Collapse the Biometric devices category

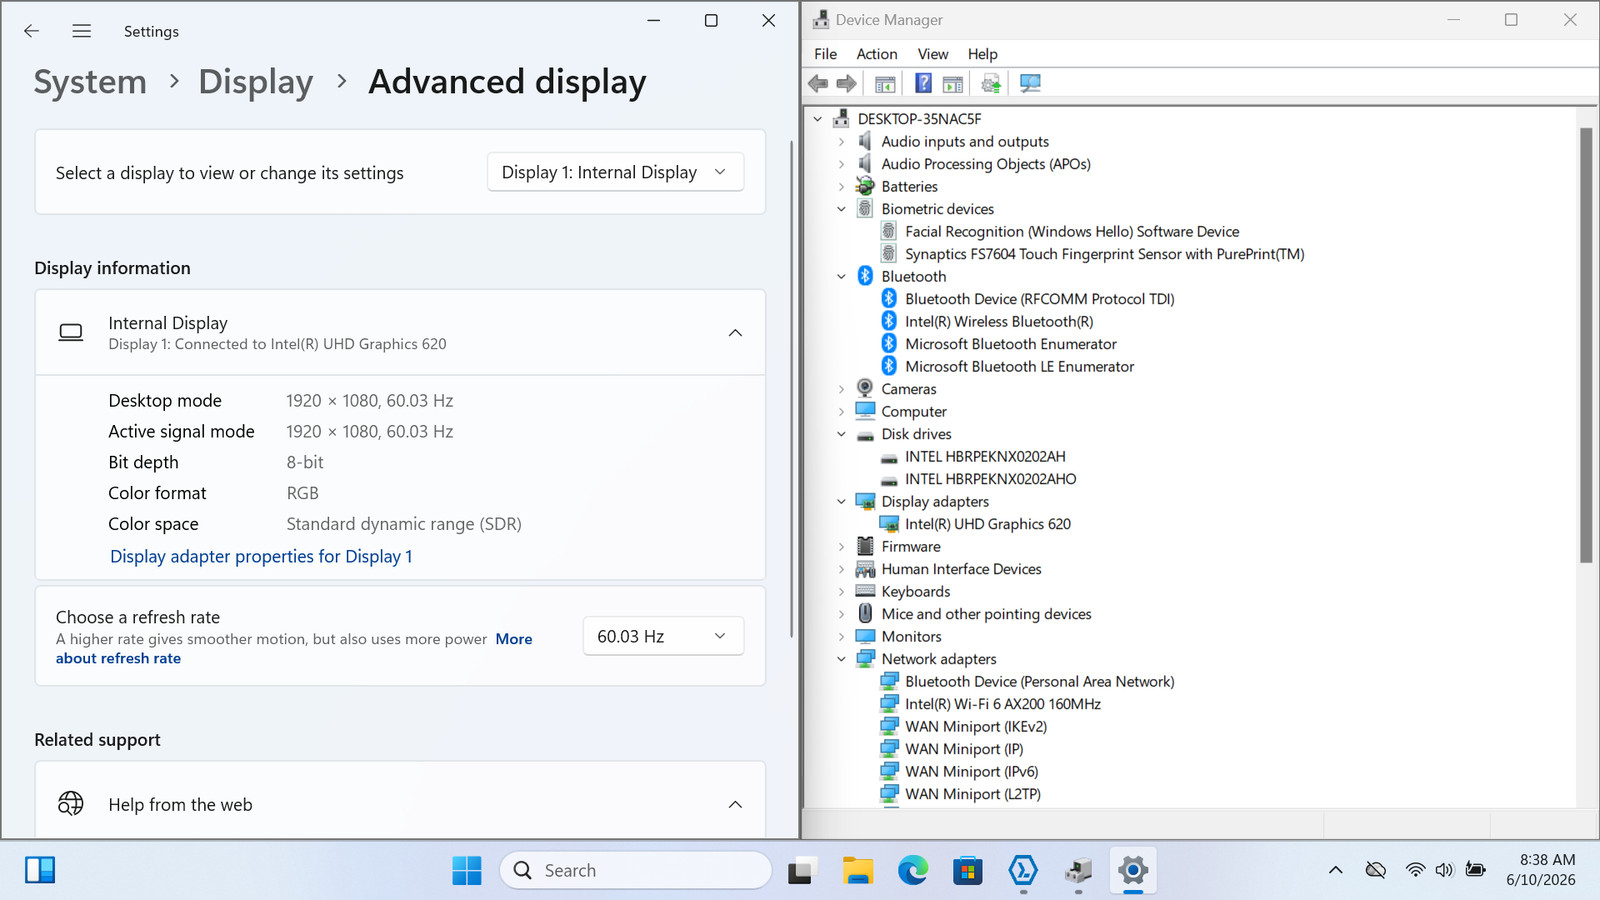coord(841,209)
